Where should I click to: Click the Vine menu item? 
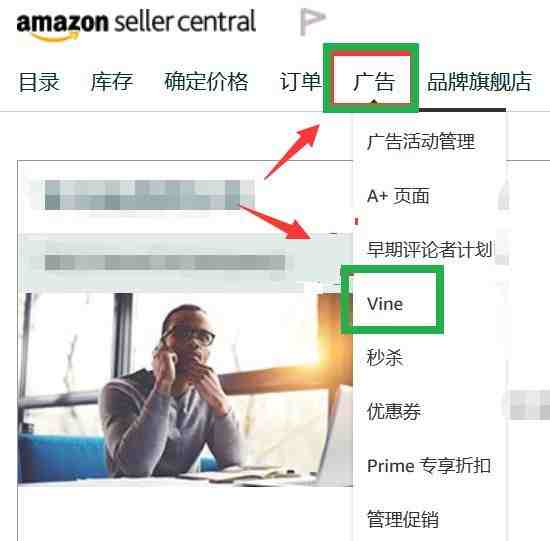[385, 304]
